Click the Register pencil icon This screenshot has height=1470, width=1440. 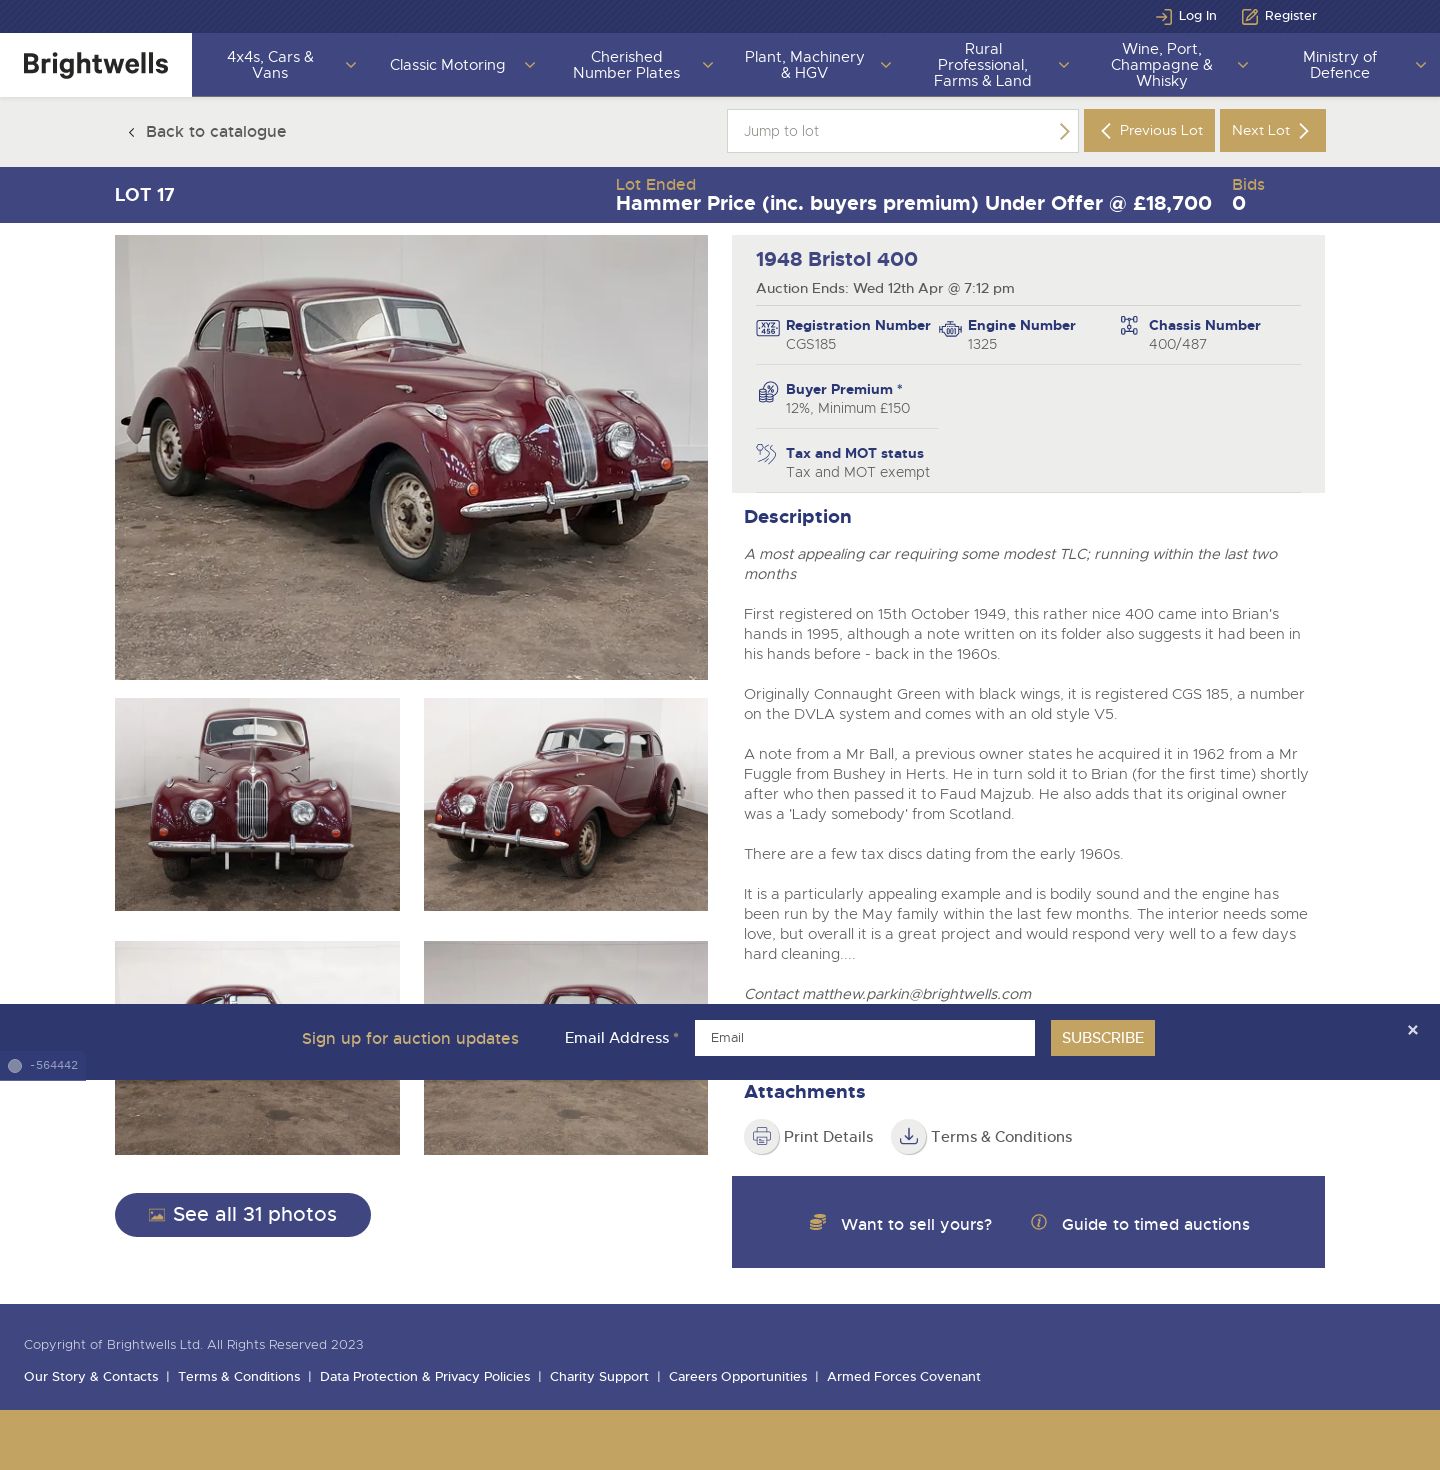pyautogui.click(x=1250, y=16)
